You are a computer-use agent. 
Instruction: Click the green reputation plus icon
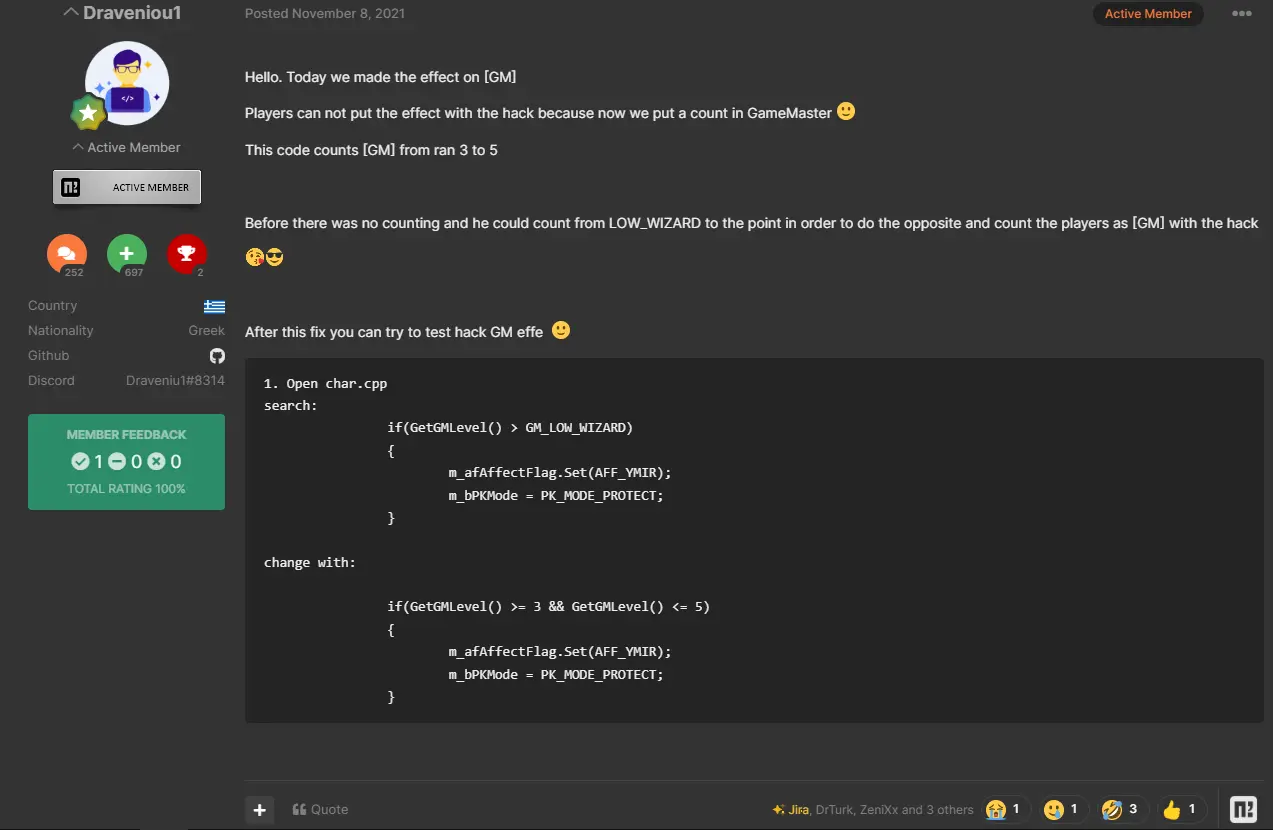[127, 254]
